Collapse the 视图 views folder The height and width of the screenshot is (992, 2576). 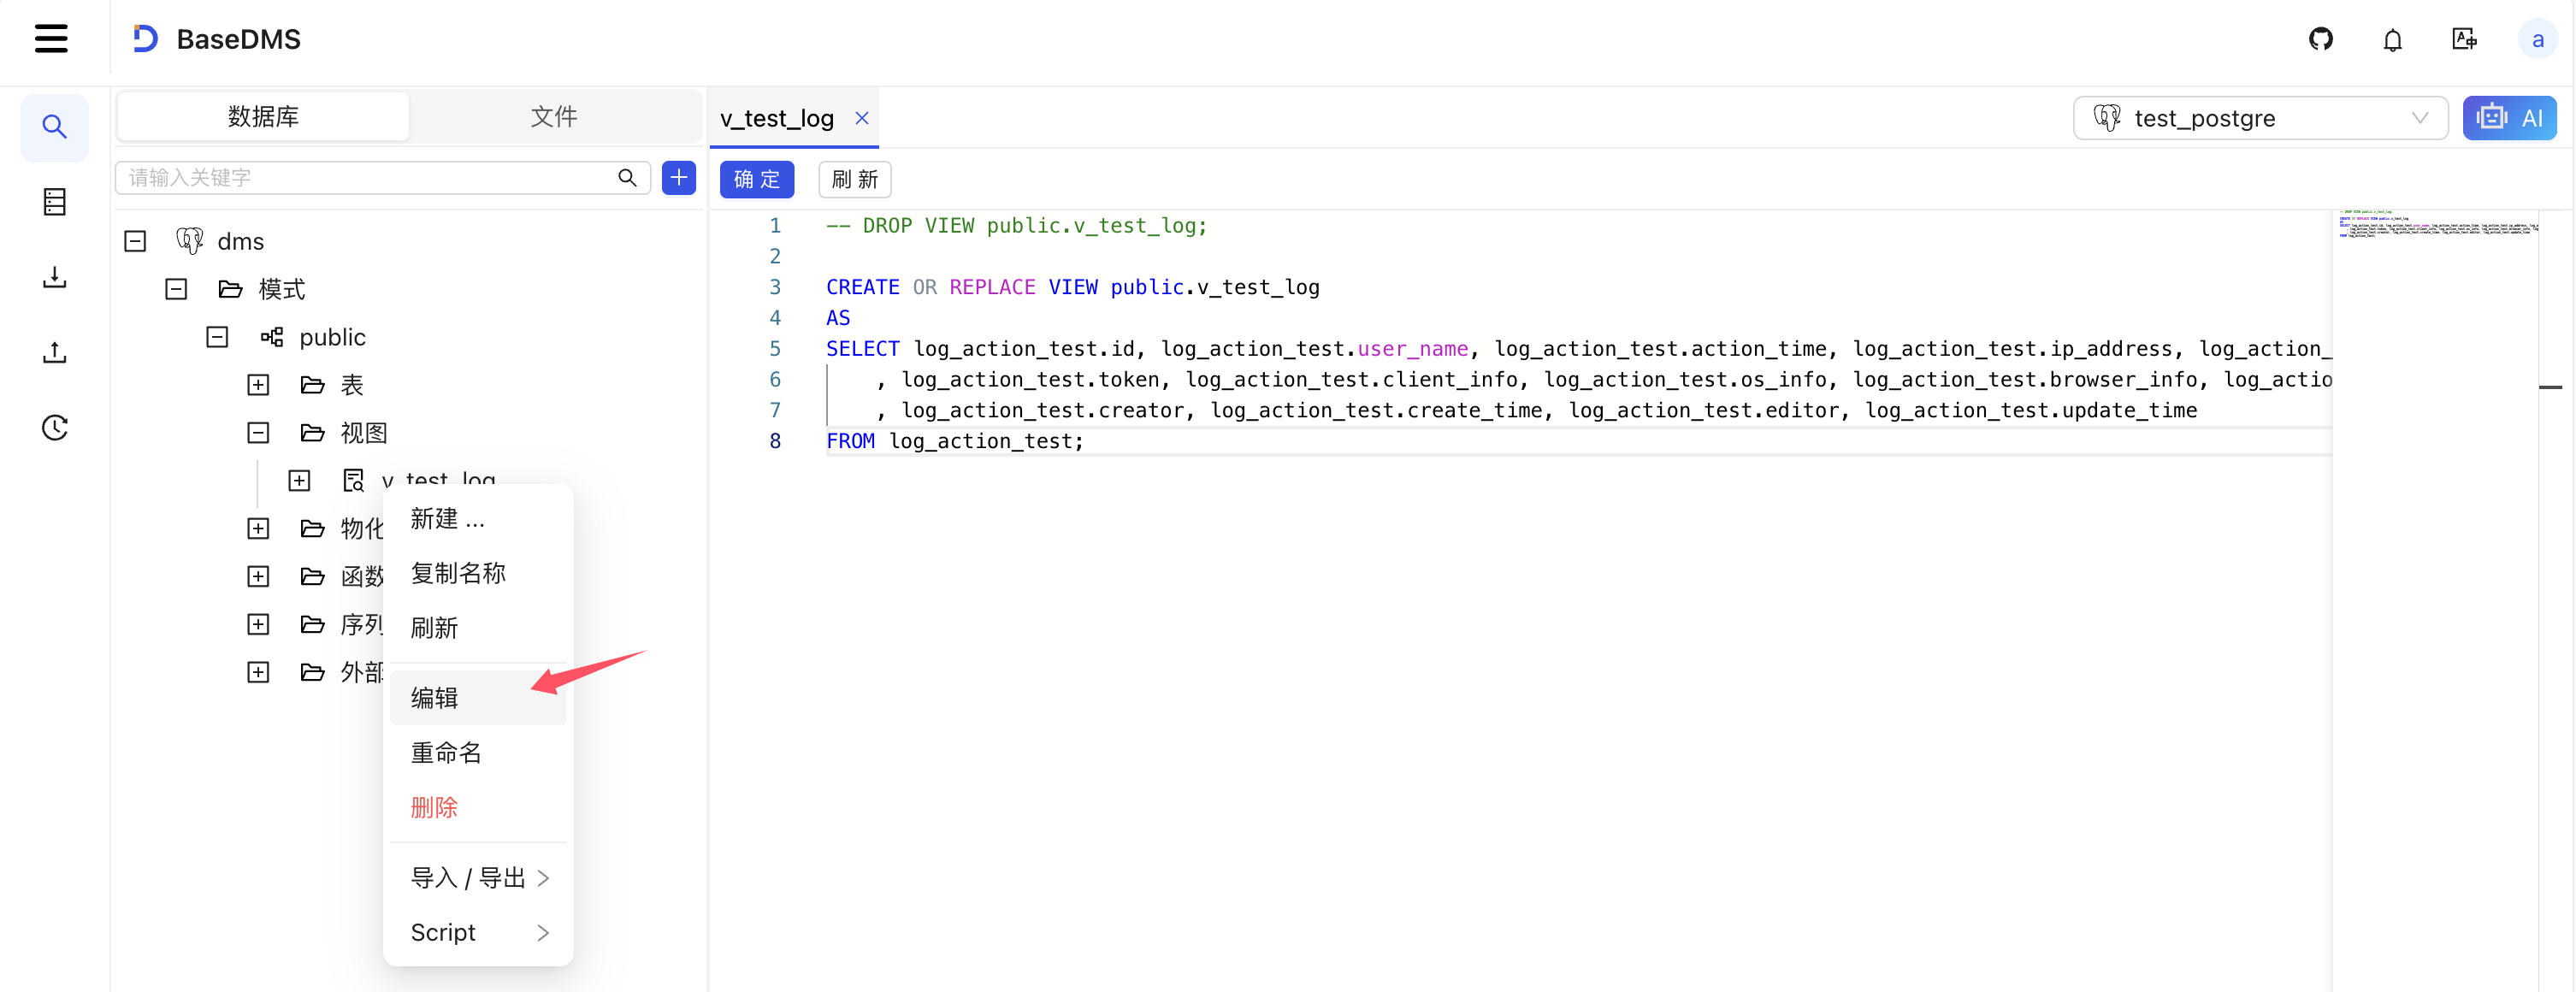pyautogui.click(x=258, y=433)
